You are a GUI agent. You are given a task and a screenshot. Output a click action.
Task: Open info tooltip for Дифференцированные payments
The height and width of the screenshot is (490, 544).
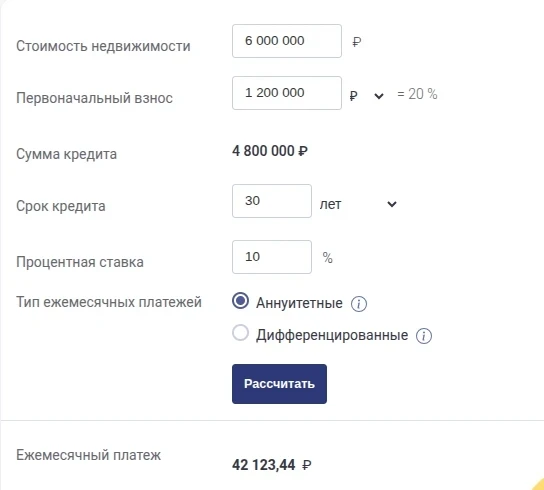point(424,336)
